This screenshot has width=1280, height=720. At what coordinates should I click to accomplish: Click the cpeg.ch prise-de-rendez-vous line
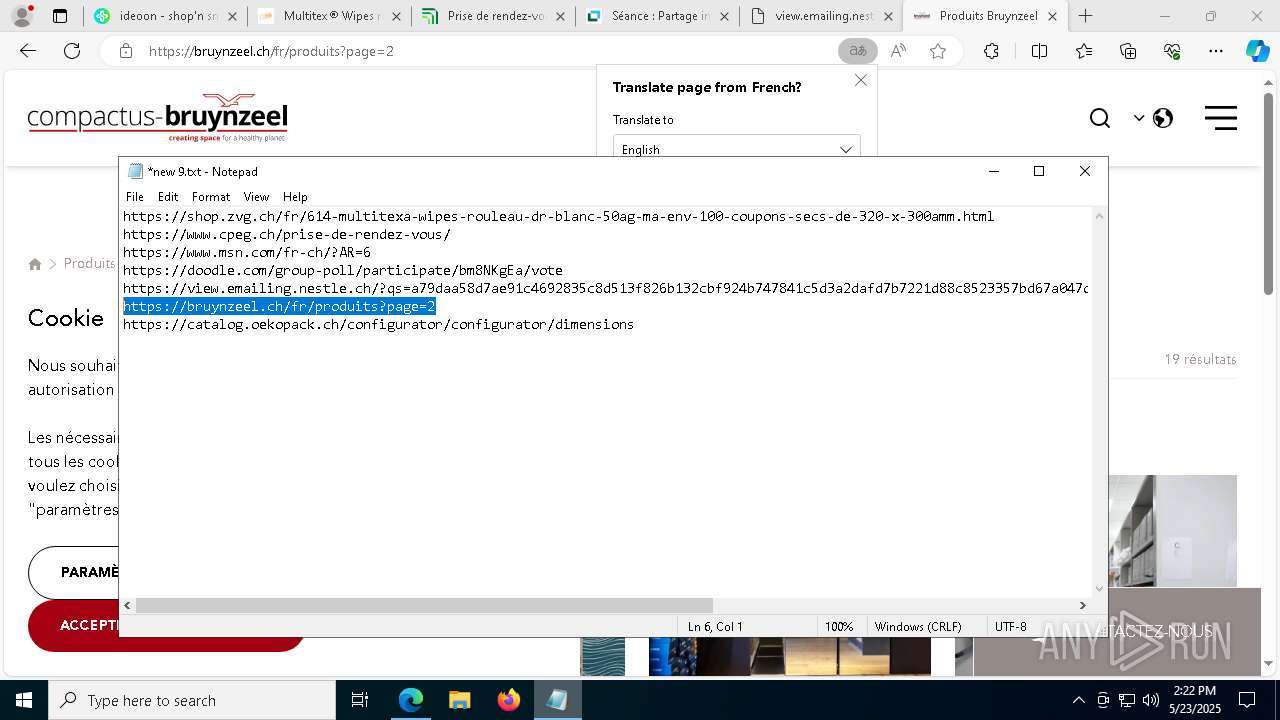coord(287,234)
